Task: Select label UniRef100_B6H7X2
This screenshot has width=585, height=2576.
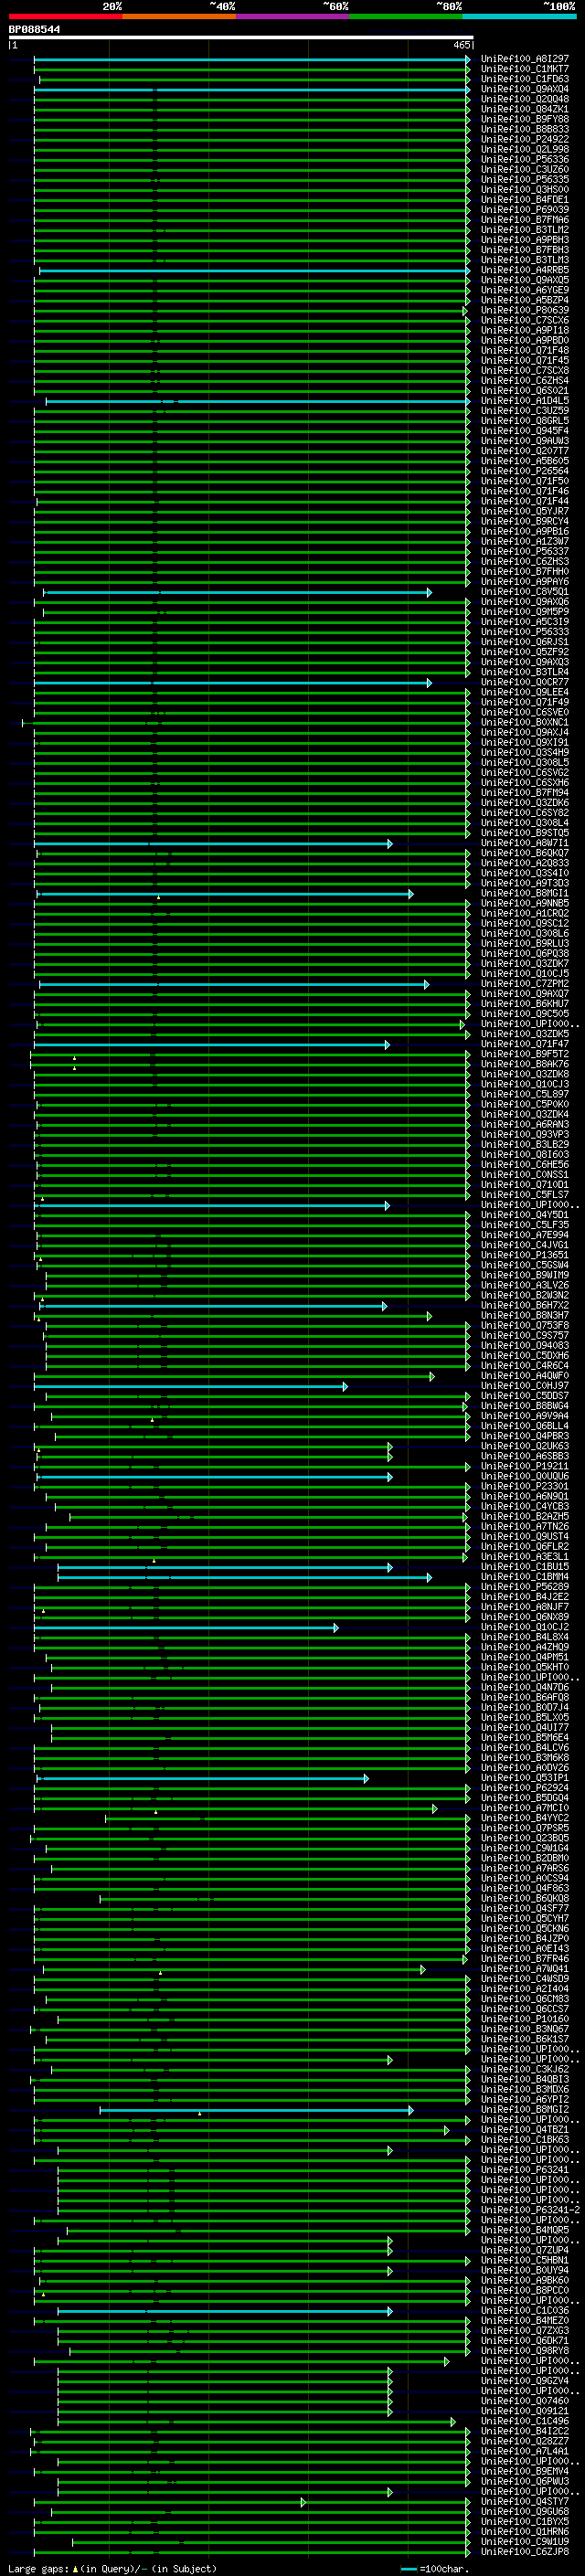Action: (x=524, y=1305)
